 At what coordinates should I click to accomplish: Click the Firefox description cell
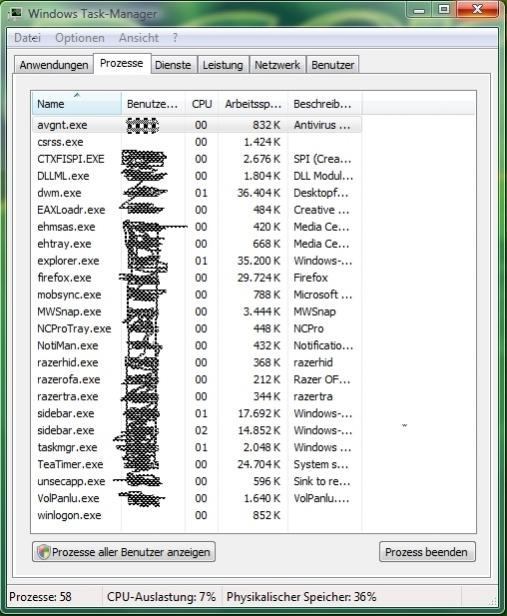tap(311, 277)
